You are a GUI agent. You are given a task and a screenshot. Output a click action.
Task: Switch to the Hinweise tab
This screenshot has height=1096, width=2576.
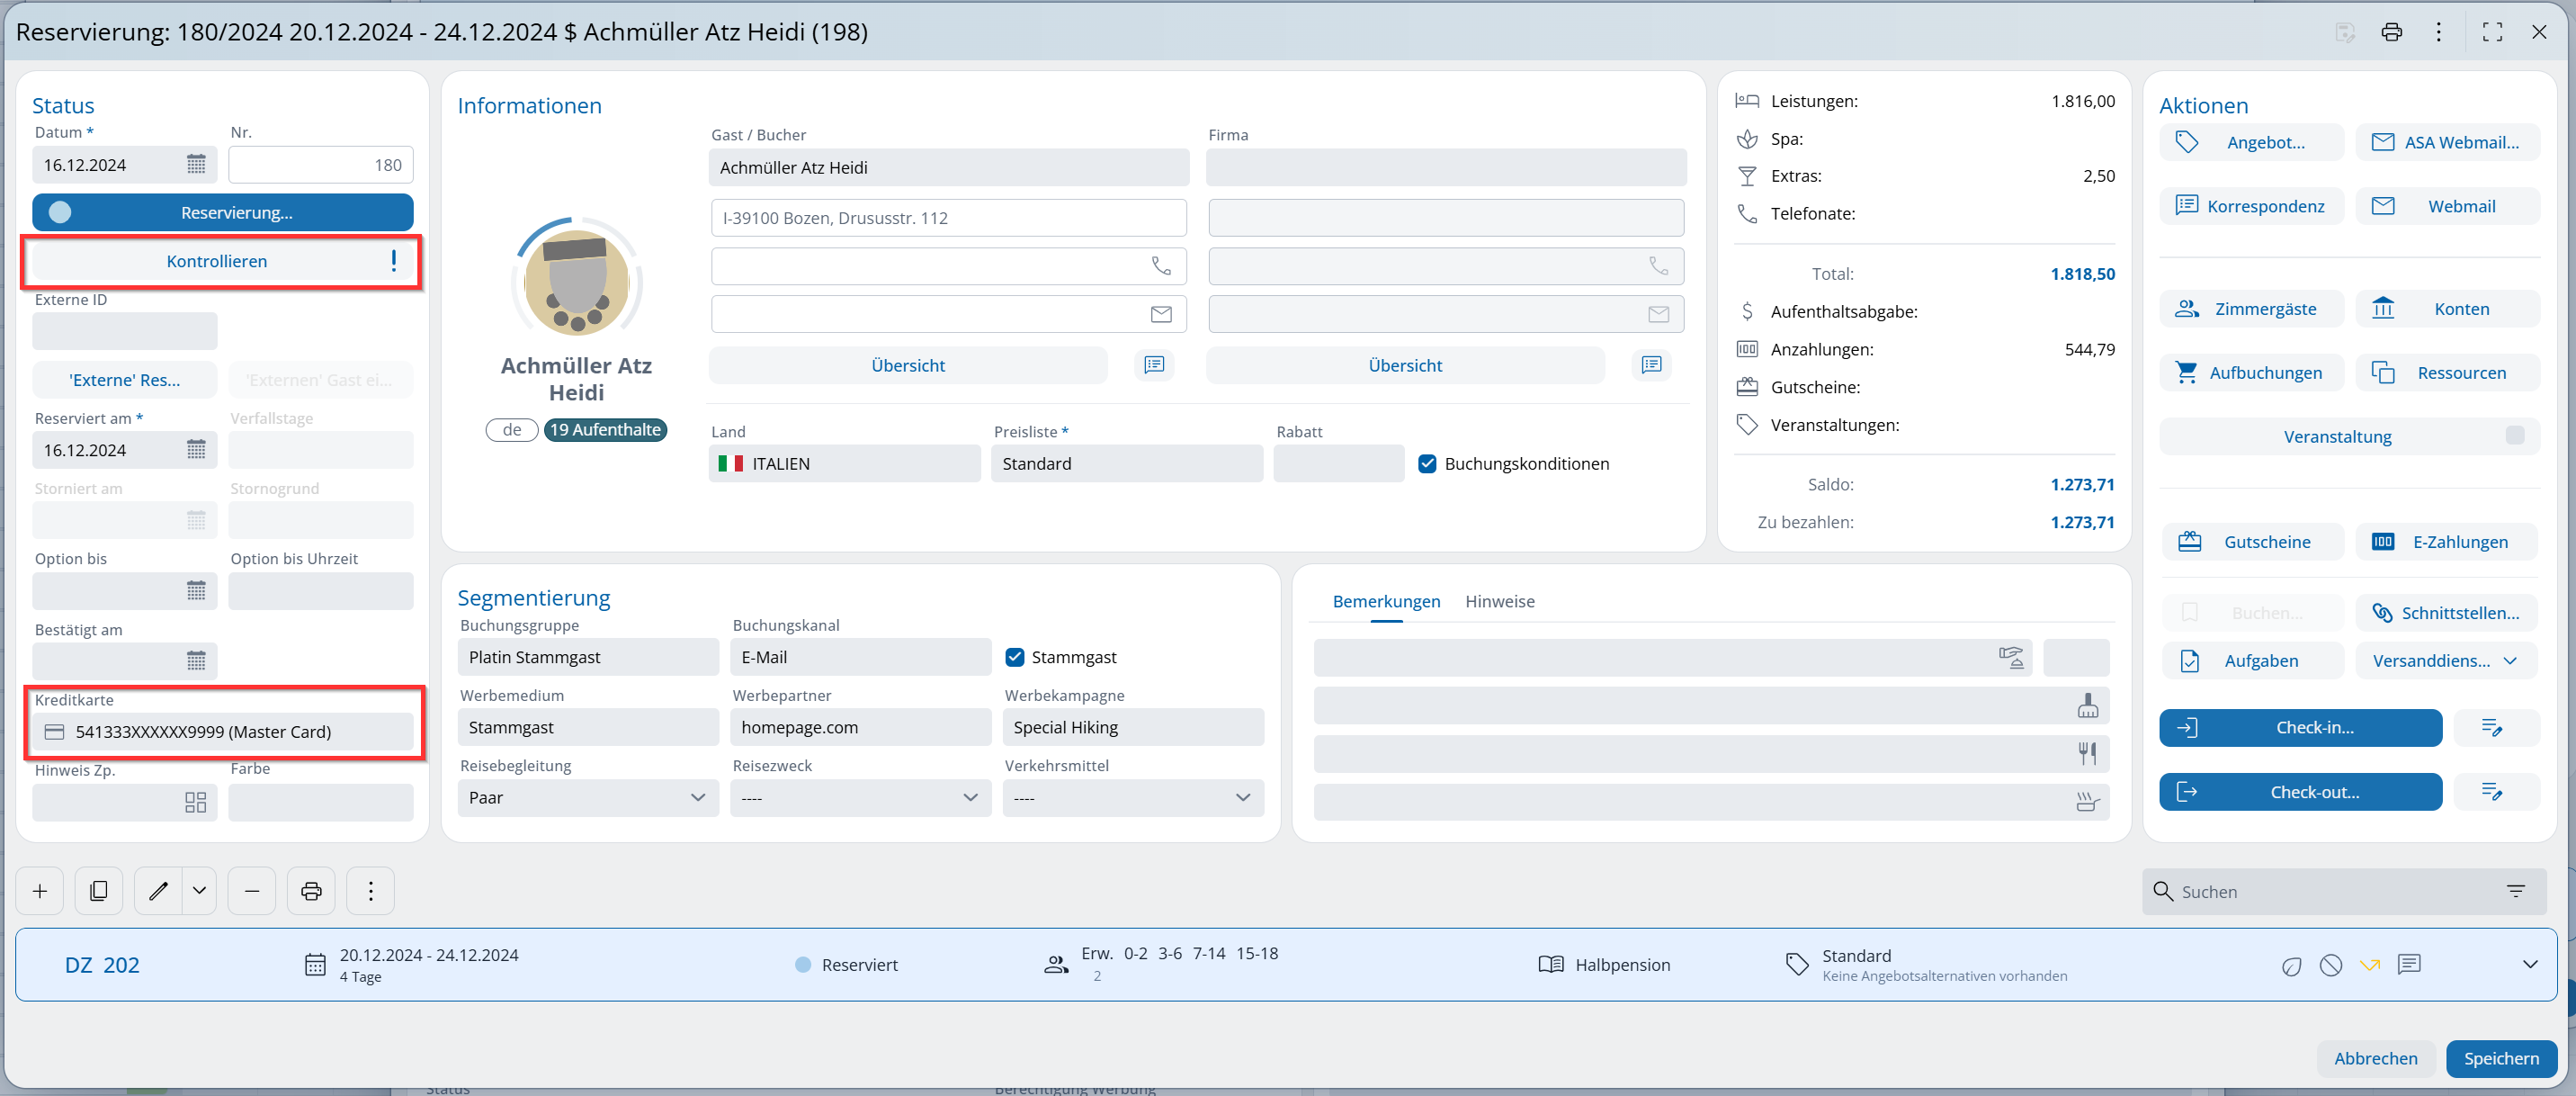[x=1499, y=601]
